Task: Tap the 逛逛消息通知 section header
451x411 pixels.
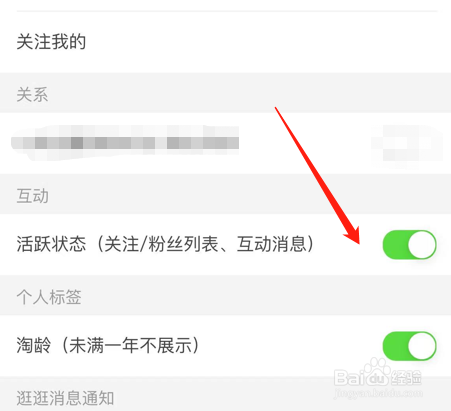Action: pos(65,398)
